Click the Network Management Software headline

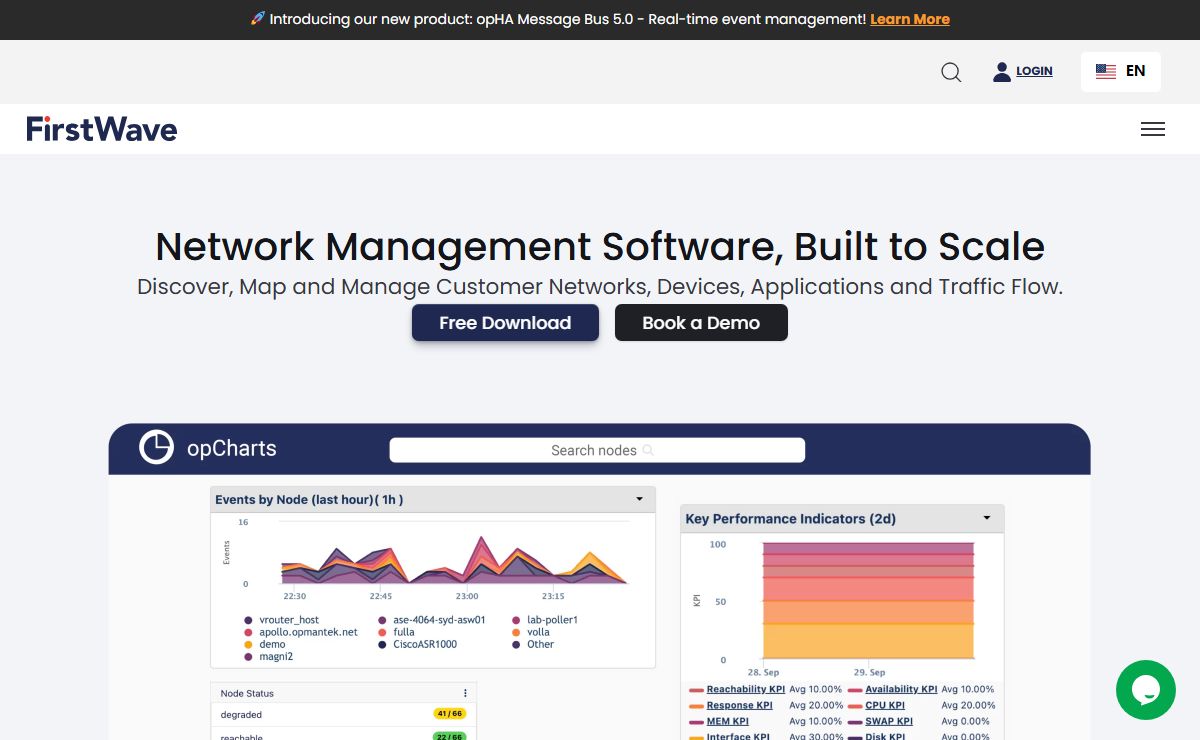point(600,246)
